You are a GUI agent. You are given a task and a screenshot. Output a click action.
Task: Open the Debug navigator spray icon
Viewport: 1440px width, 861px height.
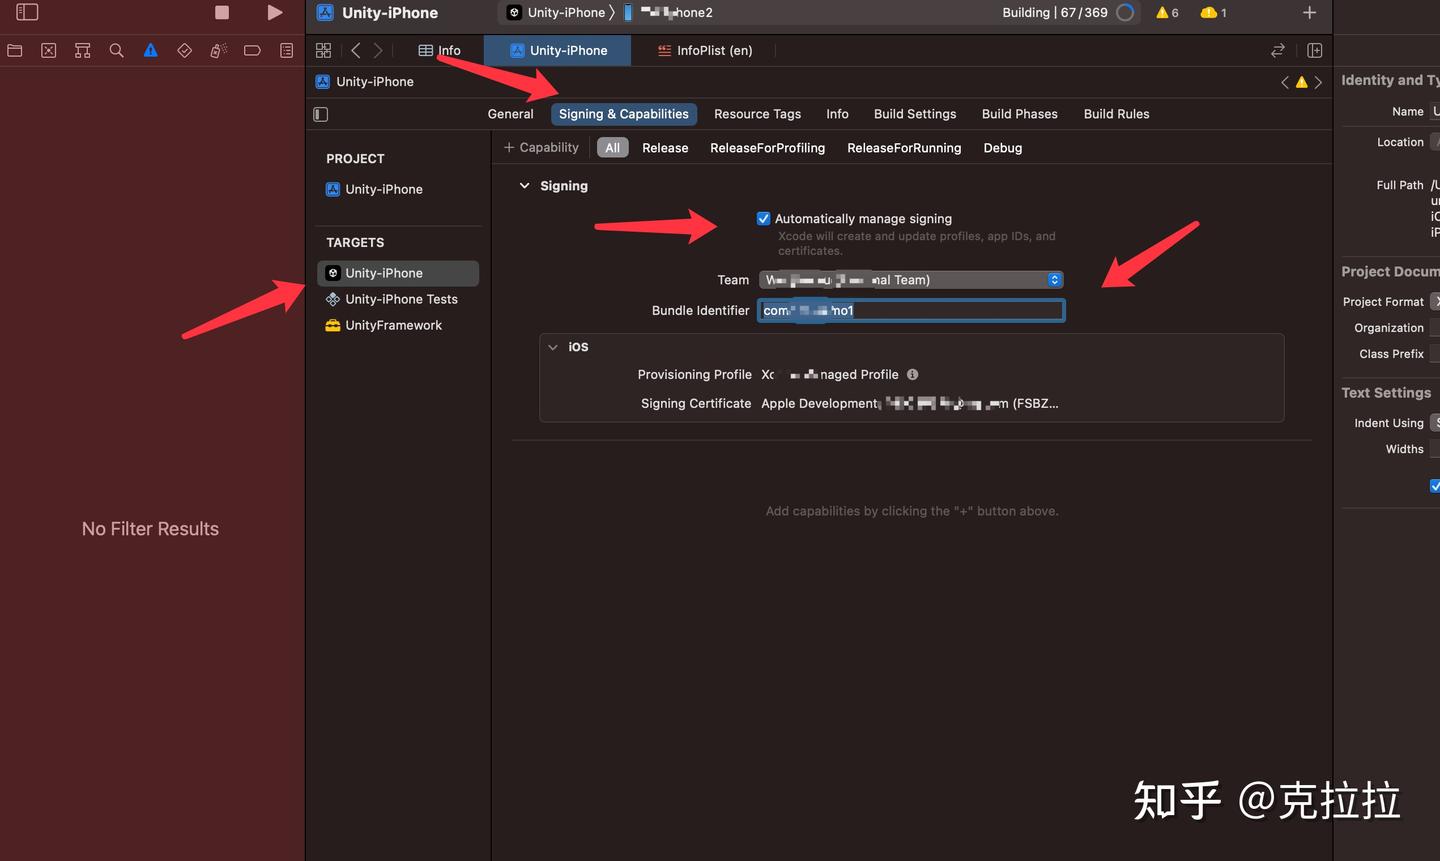pos(218,50)
